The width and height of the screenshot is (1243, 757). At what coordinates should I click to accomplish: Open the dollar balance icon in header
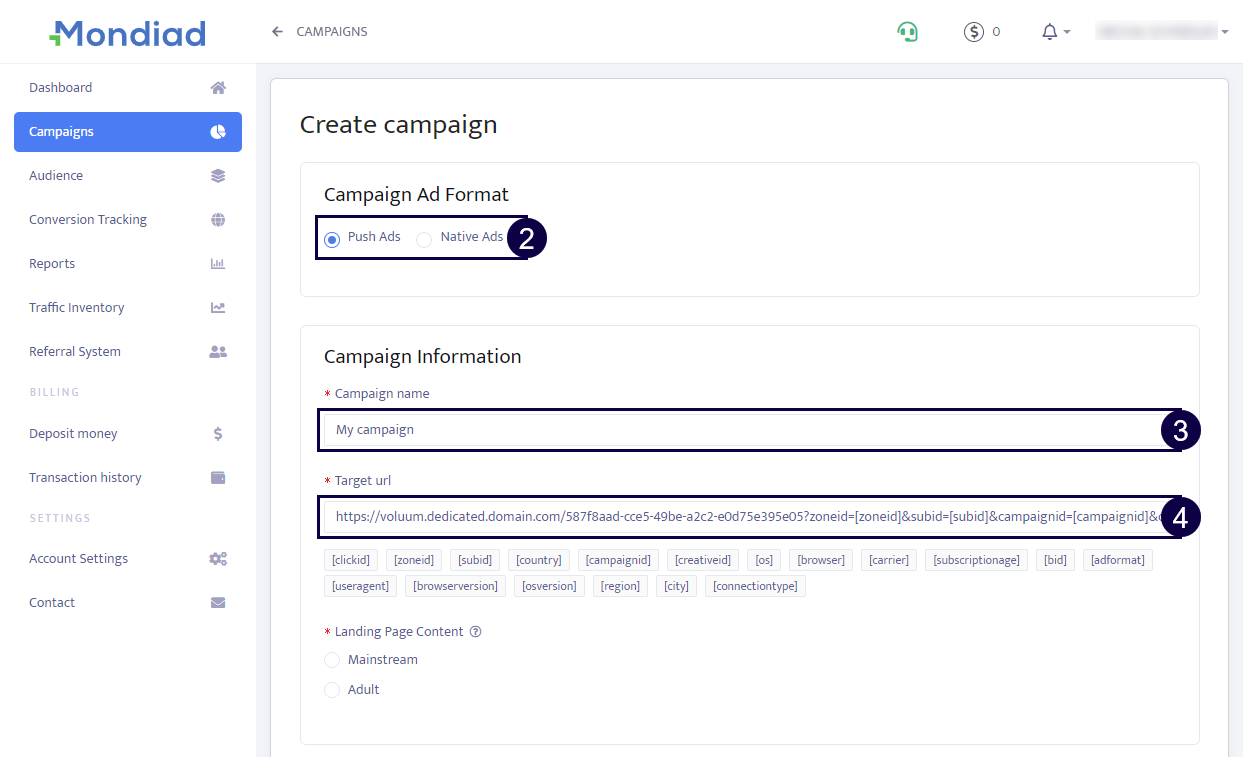pos(974,32)
